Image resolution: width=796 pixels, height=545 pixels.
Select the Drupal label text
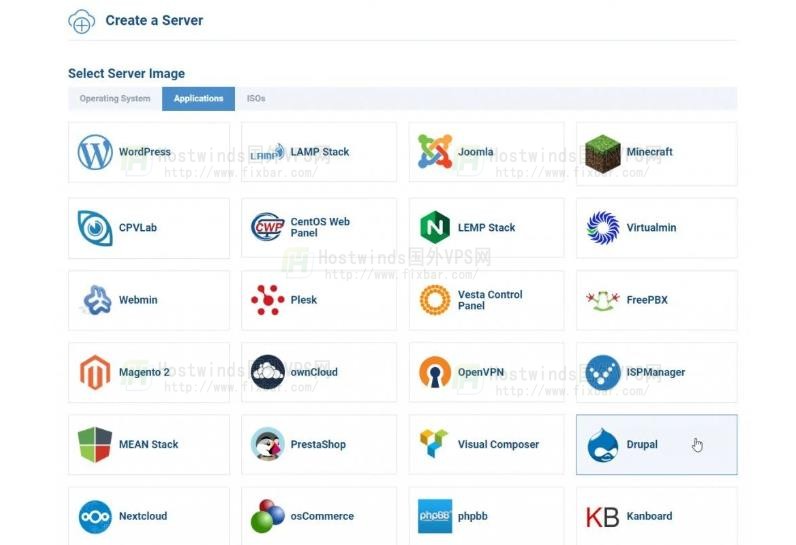[642, 445]
